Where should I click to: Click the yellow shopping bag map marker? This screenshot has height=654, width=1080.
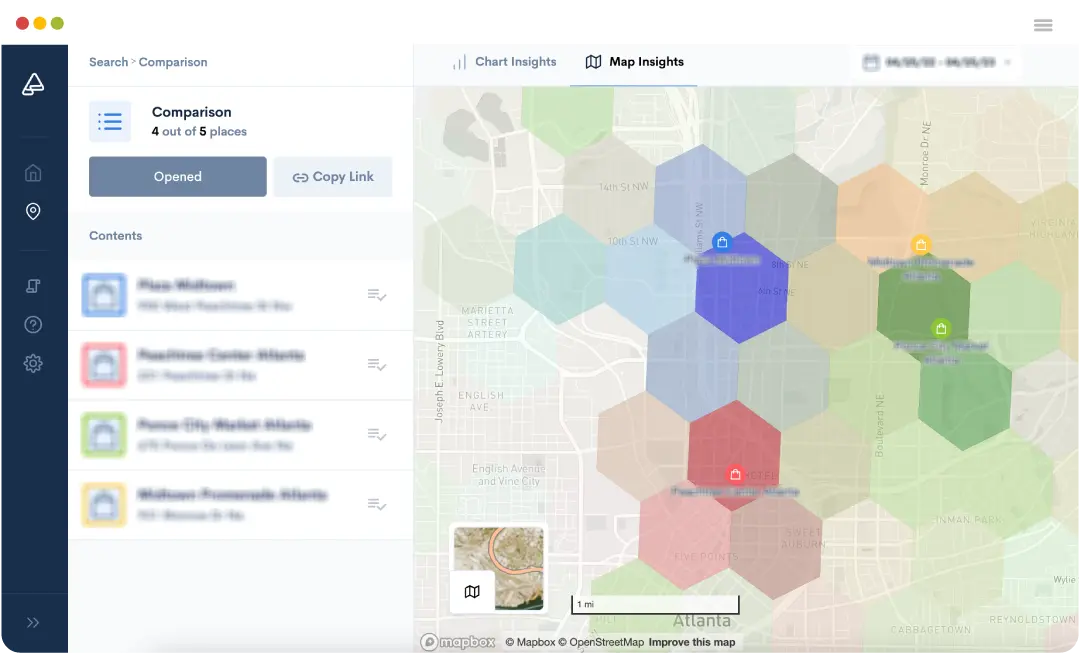point(921,244)
